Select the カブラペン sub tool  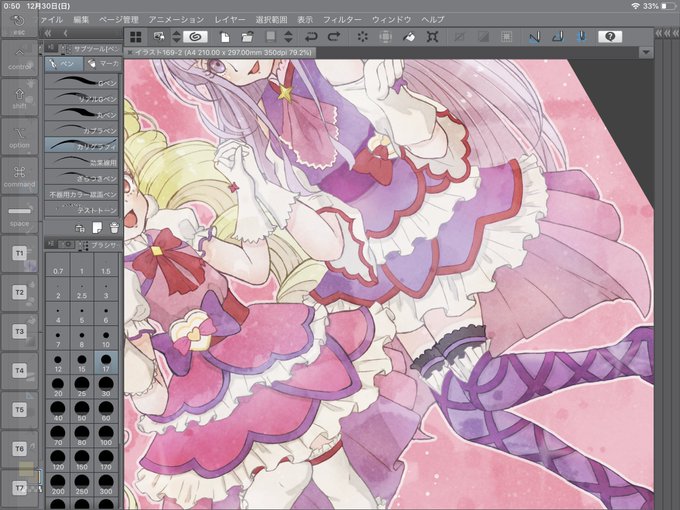point(82,129)
